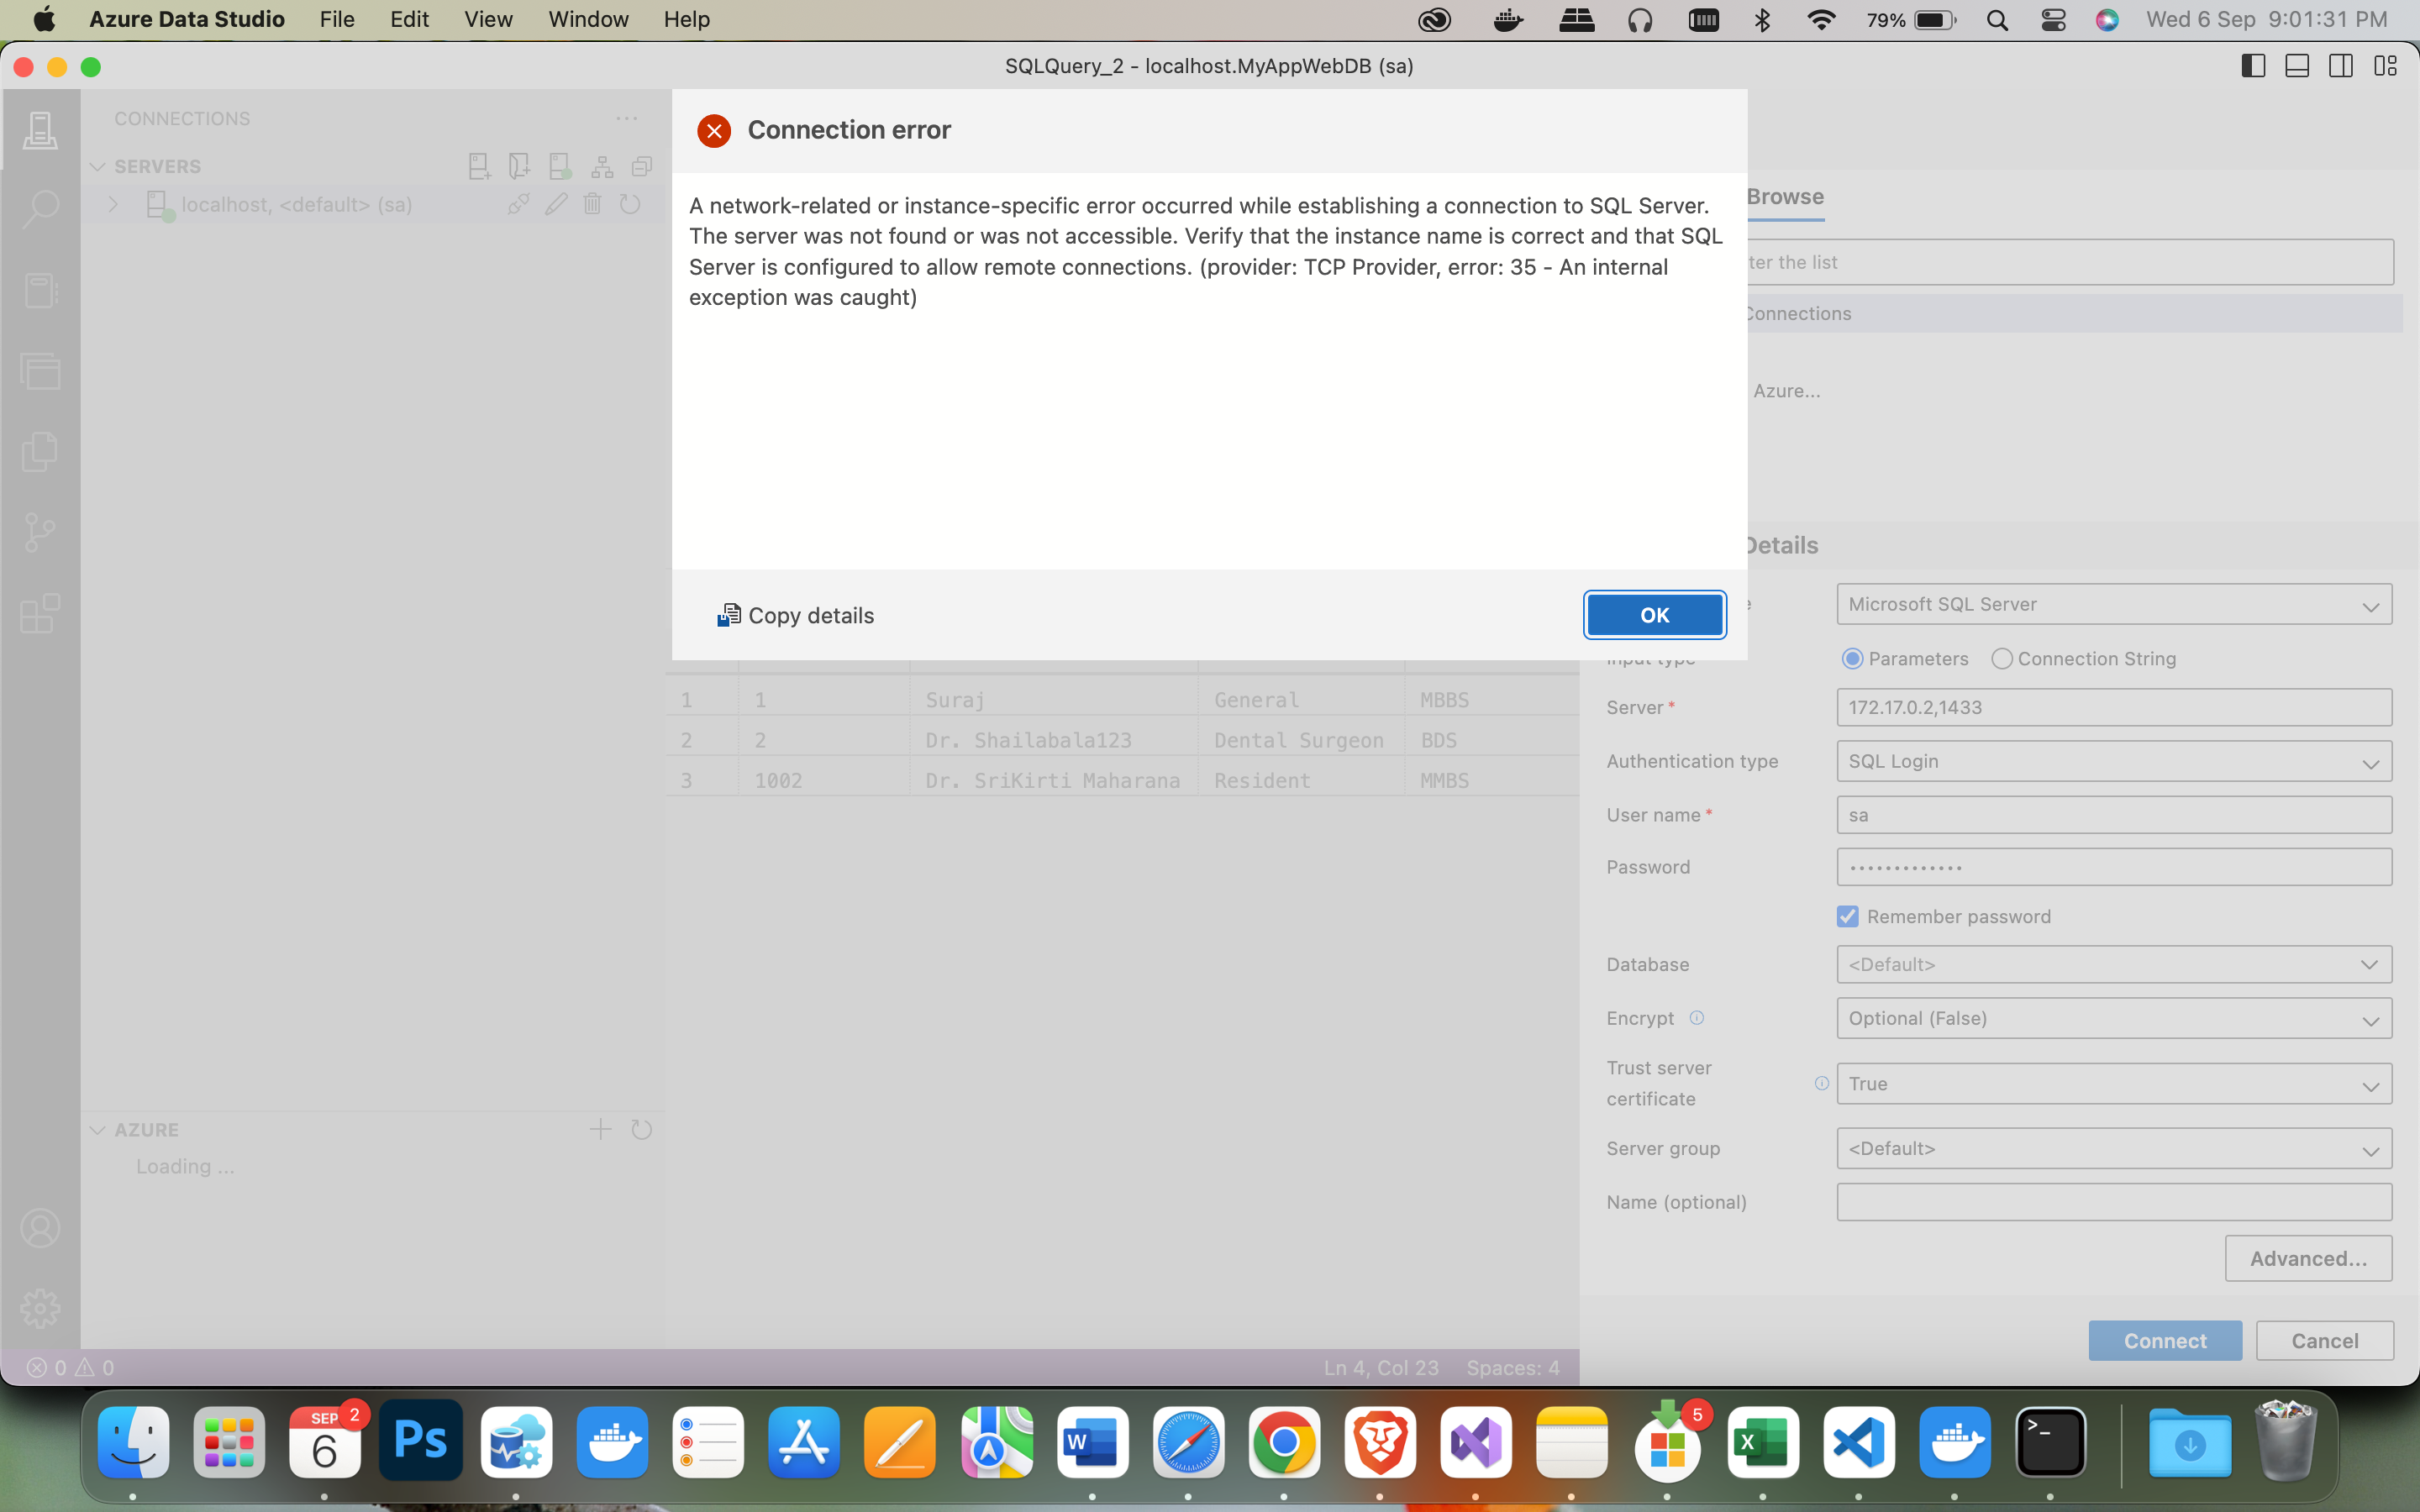Click the New Connection icon in Servers

pos(479,166)
